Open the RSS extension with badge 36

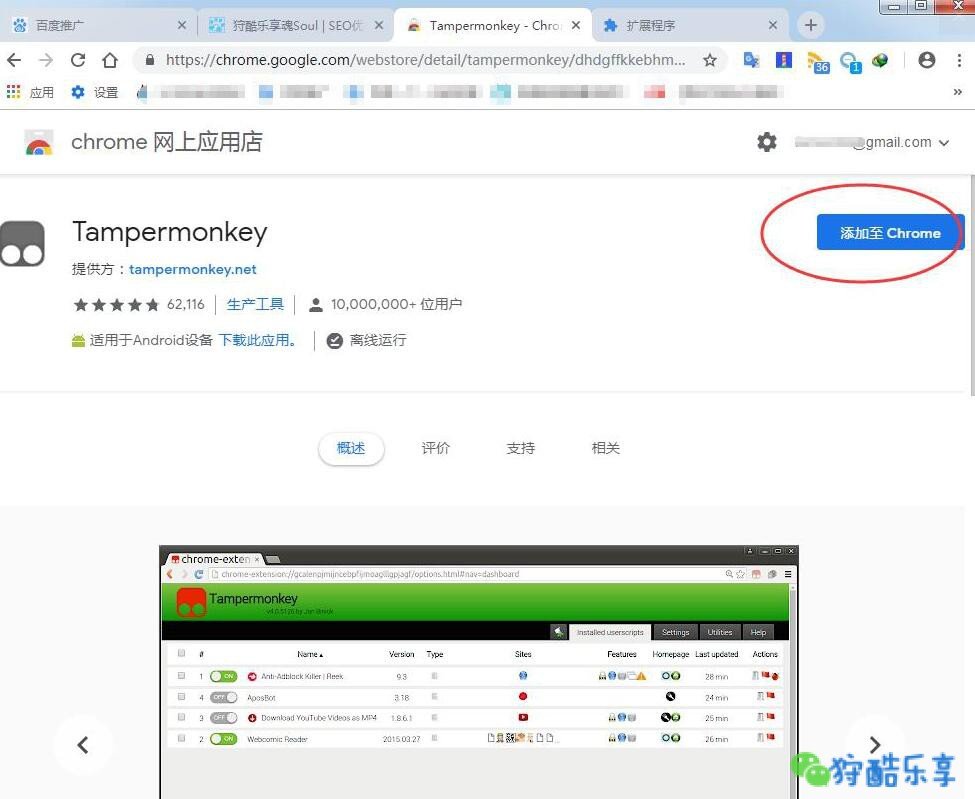coord(818,62)
